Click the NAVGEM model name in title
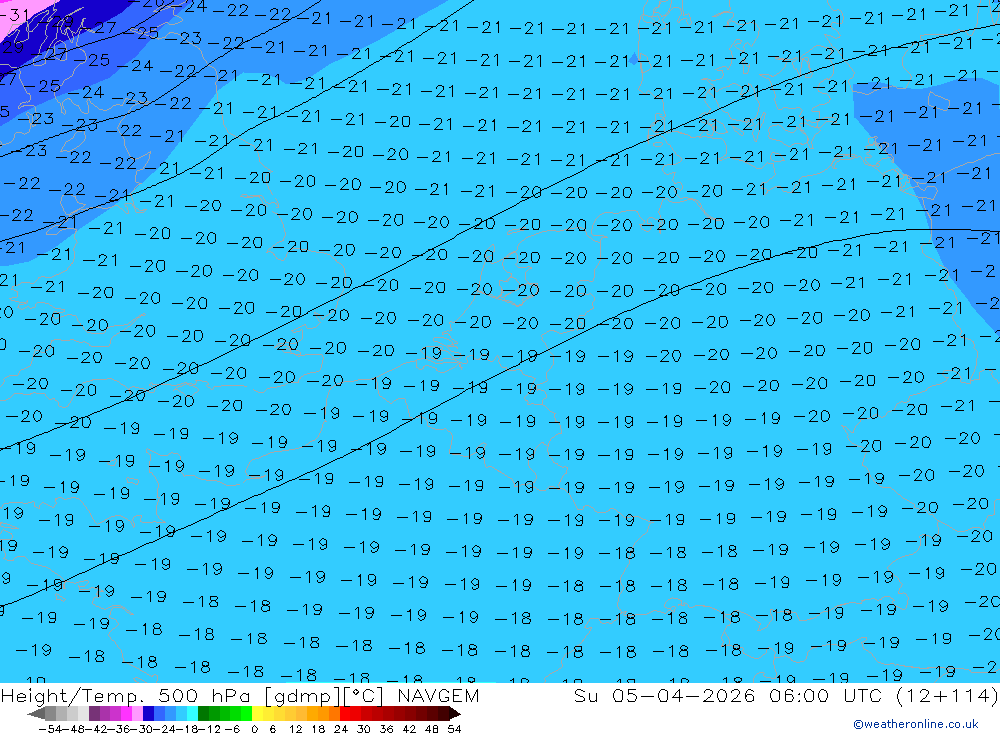 438,696
